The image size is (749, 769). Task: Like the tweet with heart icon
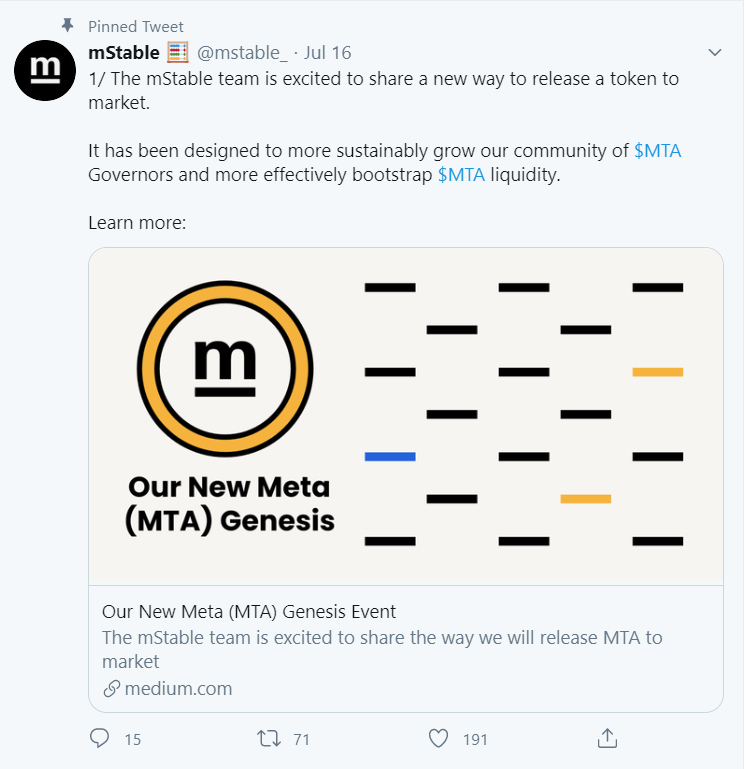coord(438,739)
